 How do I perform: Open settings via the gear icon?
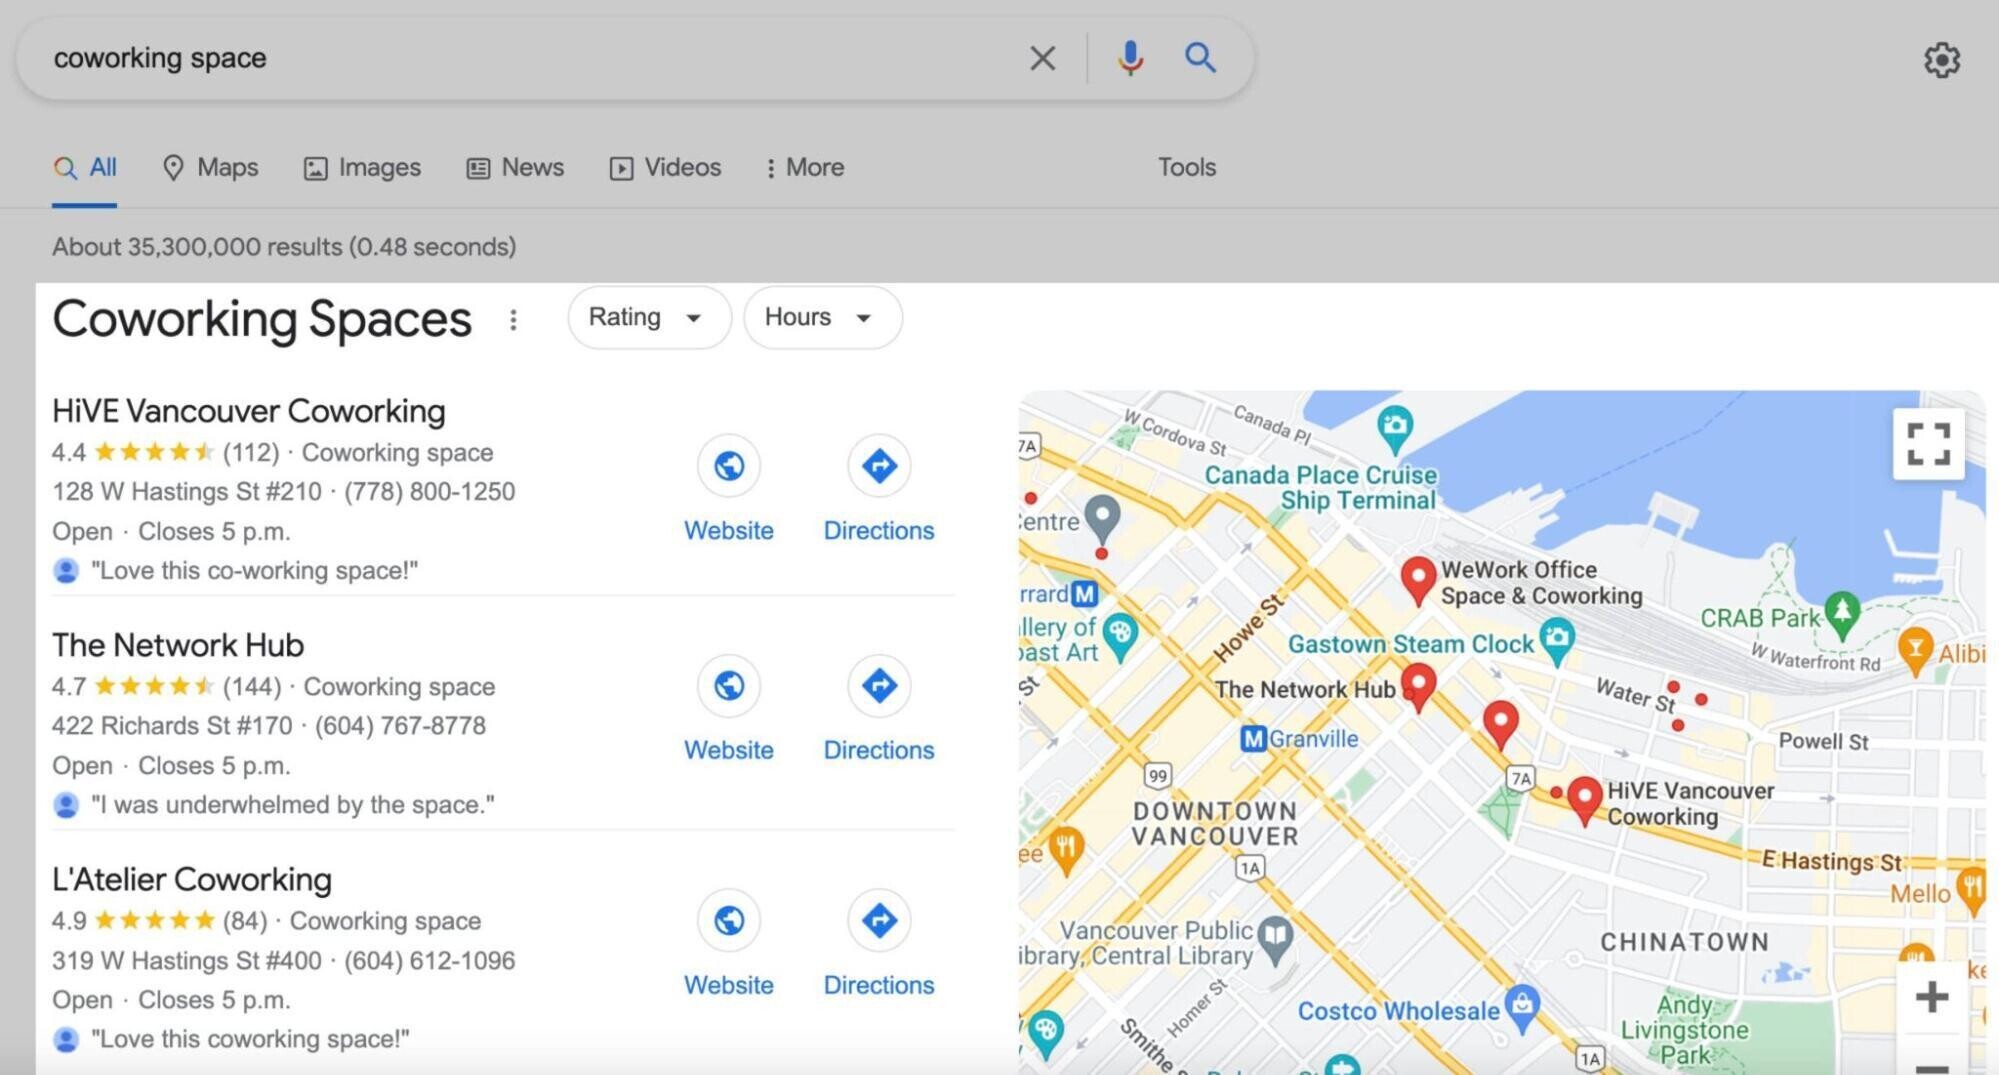[1941, 60]
